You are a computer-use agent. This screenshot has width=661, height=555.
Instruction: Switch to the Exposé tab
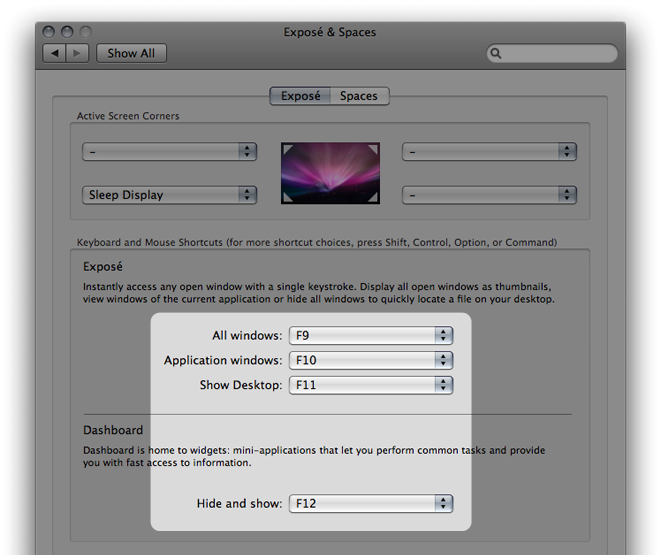coord(300,96)
